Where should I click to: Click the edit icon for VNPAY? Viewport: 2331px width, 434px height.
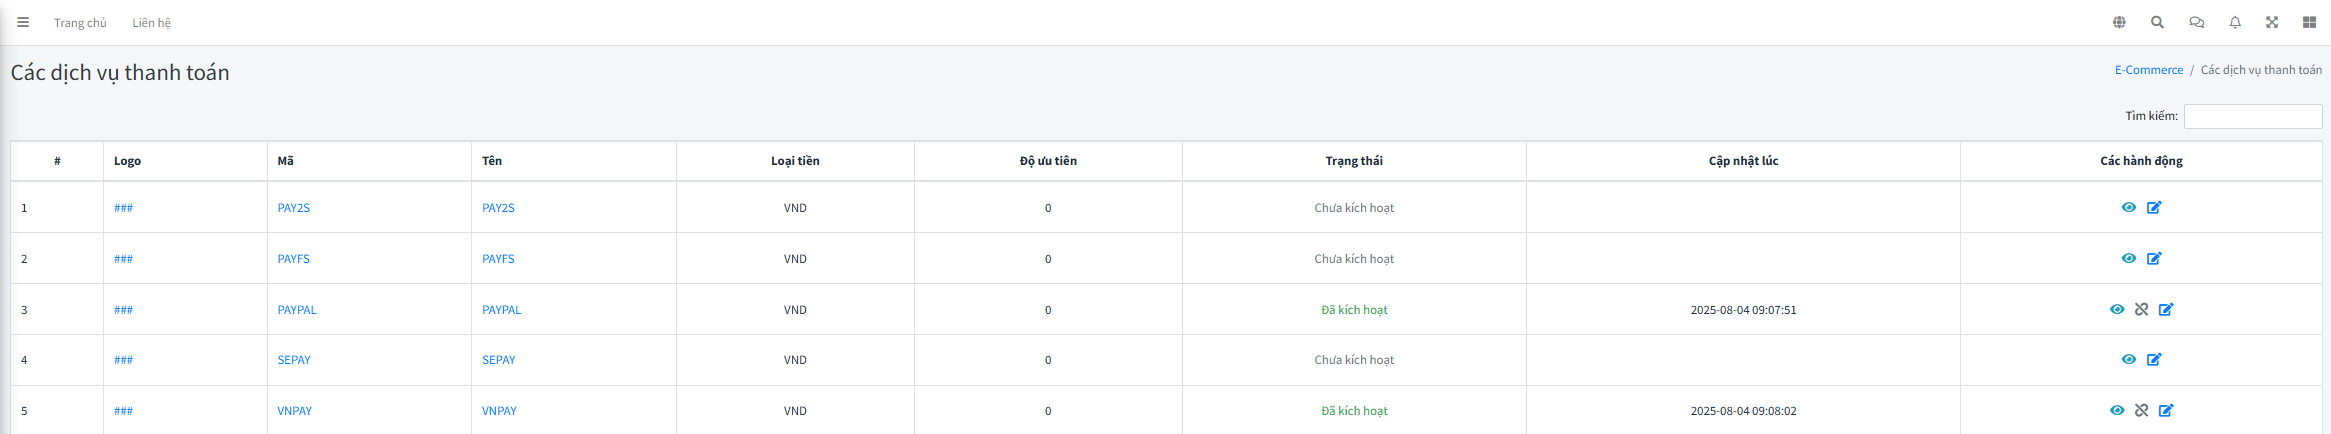[2166, 411]
